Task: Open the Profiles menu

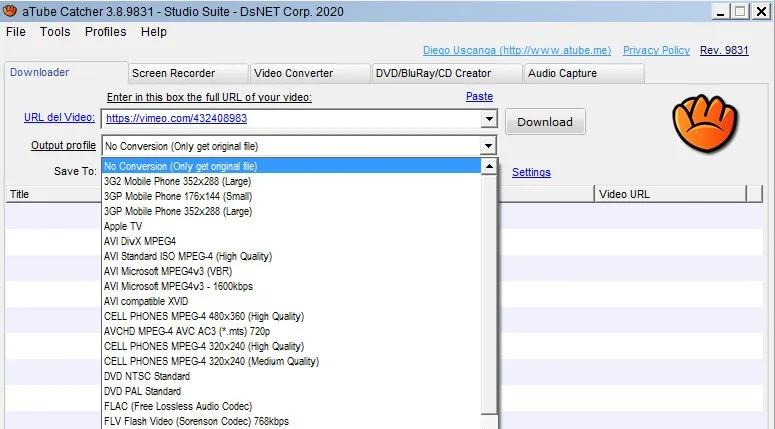Action: coord(105,32)
